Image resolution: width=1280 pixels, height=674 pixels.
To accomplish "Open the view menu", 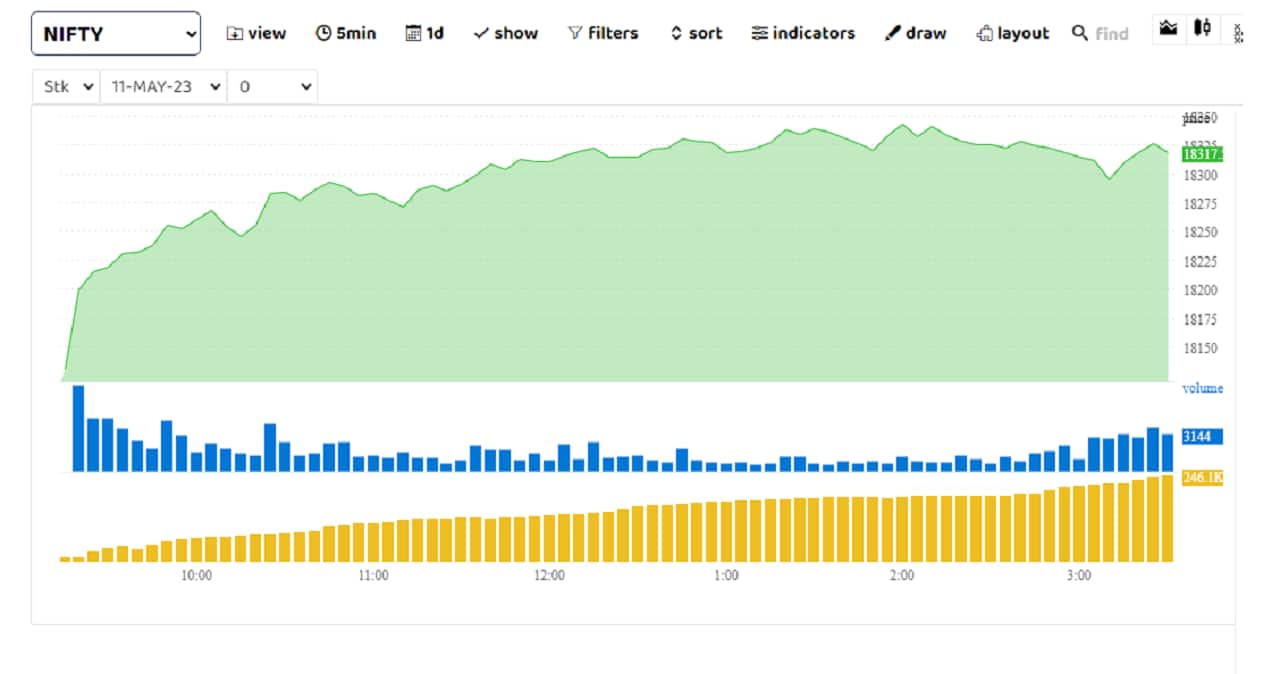I will pyautogui.click(x=256, y=33).
